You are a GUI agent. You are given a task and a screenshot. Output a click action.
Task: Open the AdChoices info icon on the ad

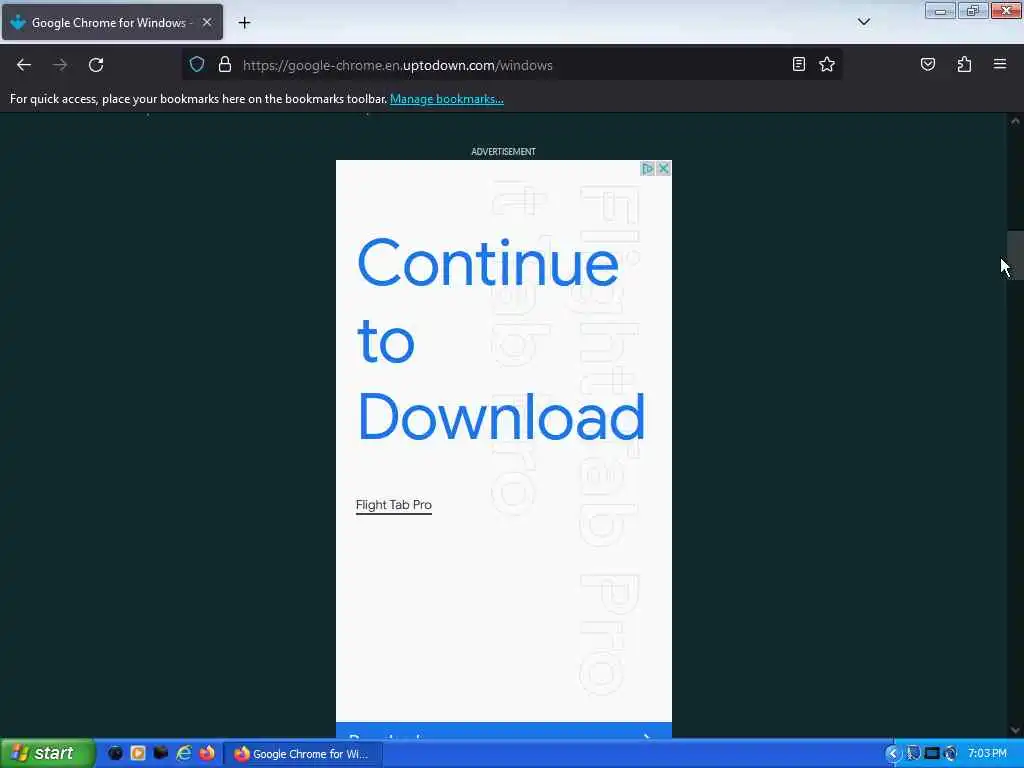[647, 168]
